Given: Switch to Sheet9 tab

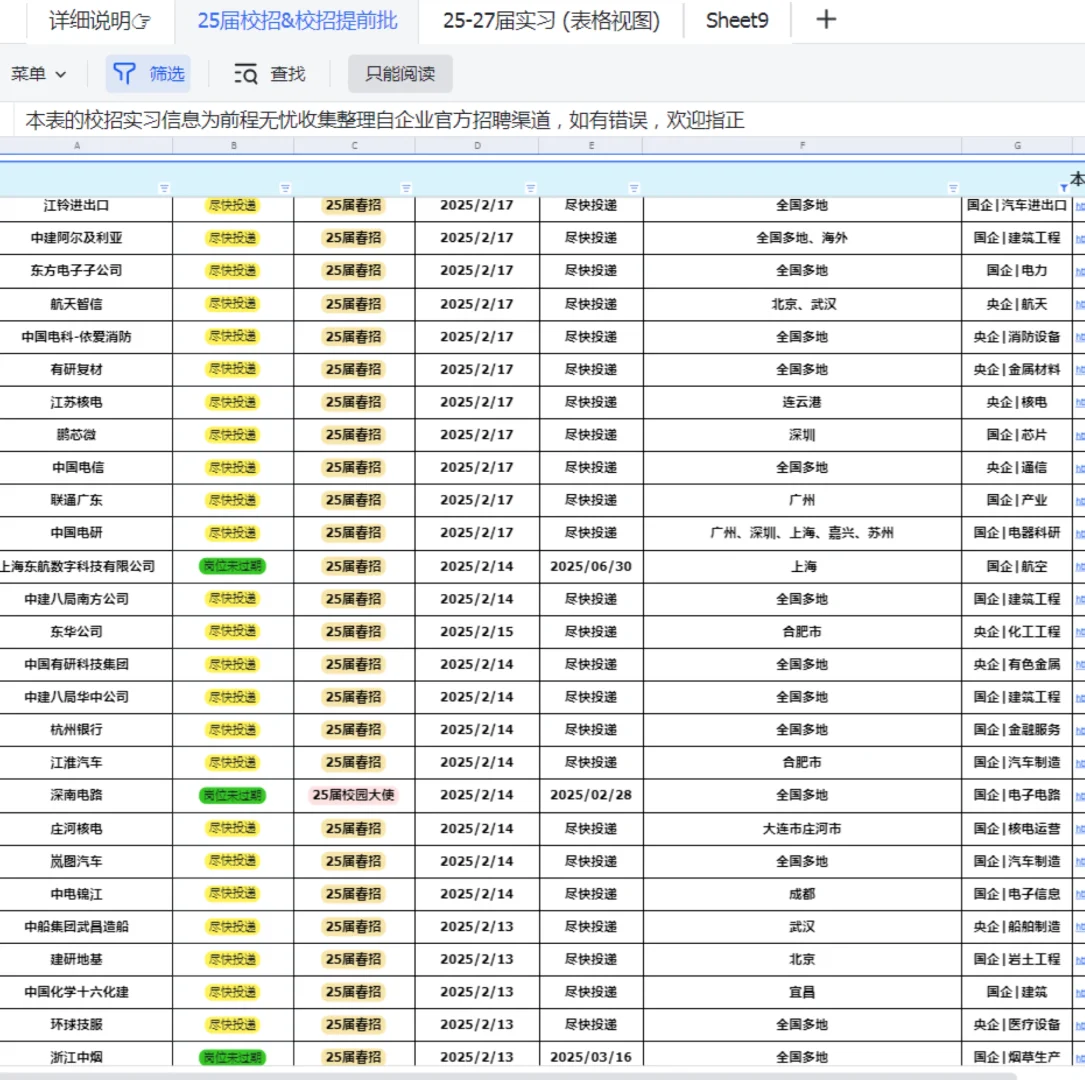Looking at the screenshot, I should (737, 21).
